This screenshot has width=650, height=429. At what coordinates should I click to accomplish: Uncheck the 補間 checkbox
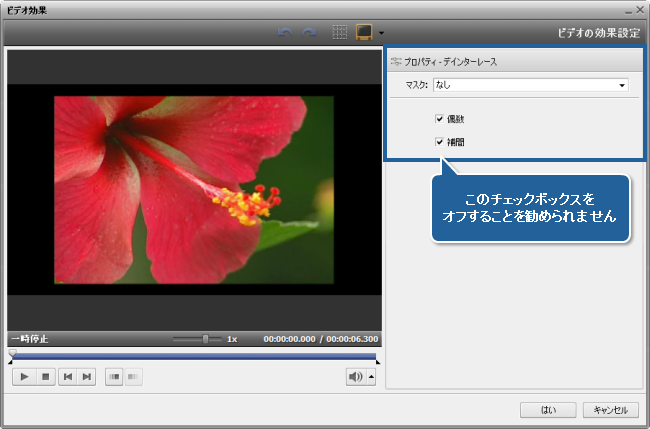click(x=439, y=142)
